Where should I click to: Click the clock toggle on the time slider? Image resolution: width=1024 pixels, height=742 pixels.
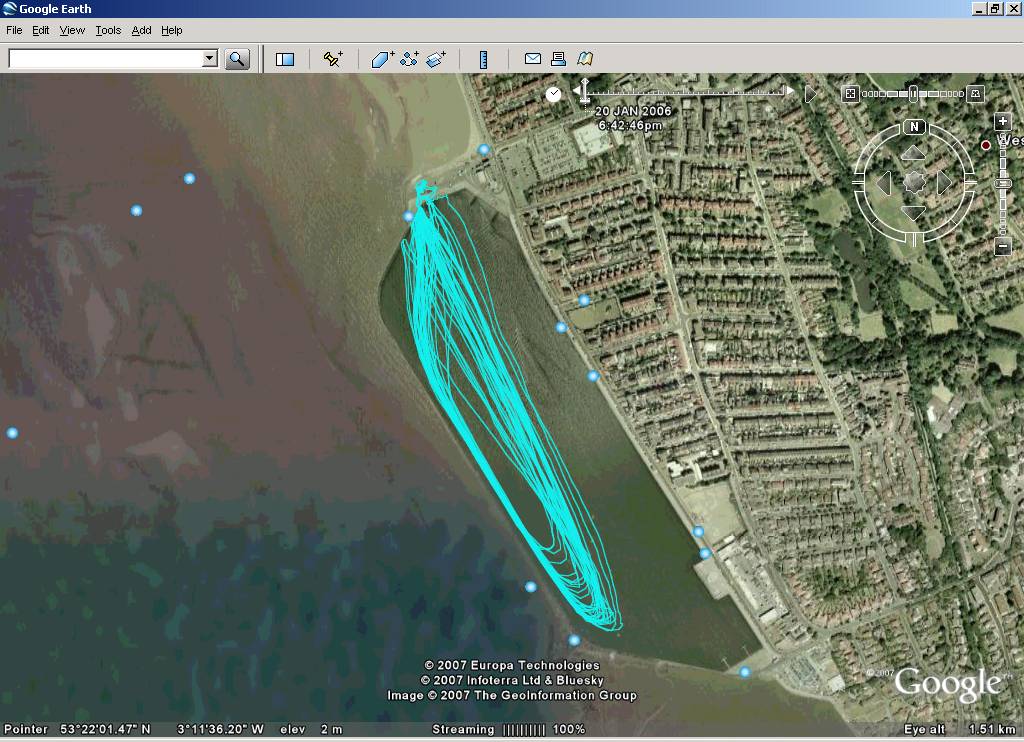click(552, 93)
